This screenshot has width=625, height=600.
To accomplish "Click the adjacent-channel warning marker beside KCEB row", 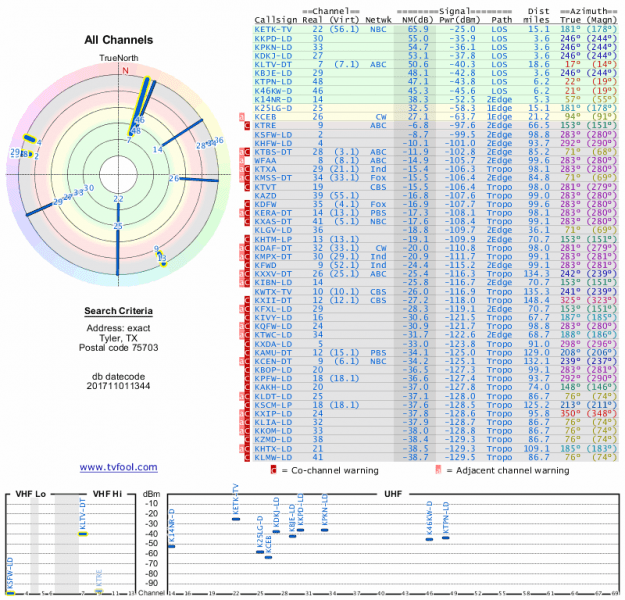I will coord(241,117).
